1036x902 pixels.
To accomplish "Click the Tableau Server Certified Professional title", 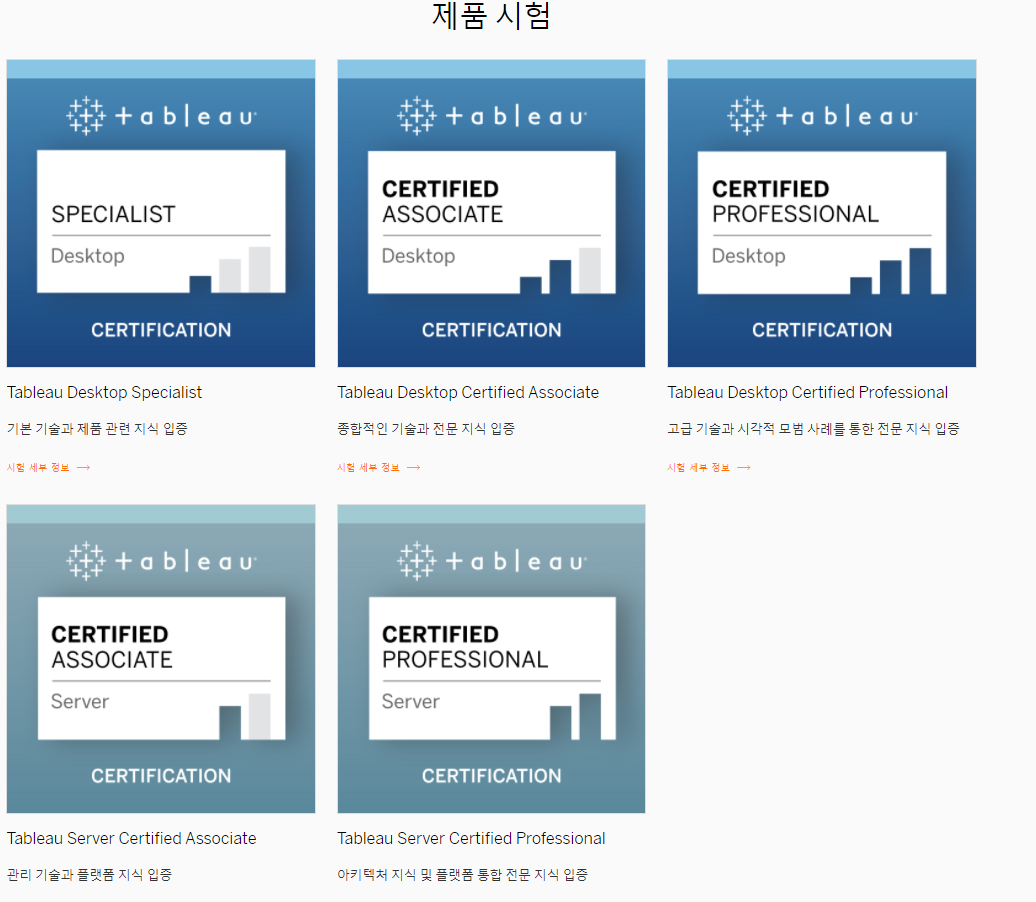I will click(x=471, y=838).
